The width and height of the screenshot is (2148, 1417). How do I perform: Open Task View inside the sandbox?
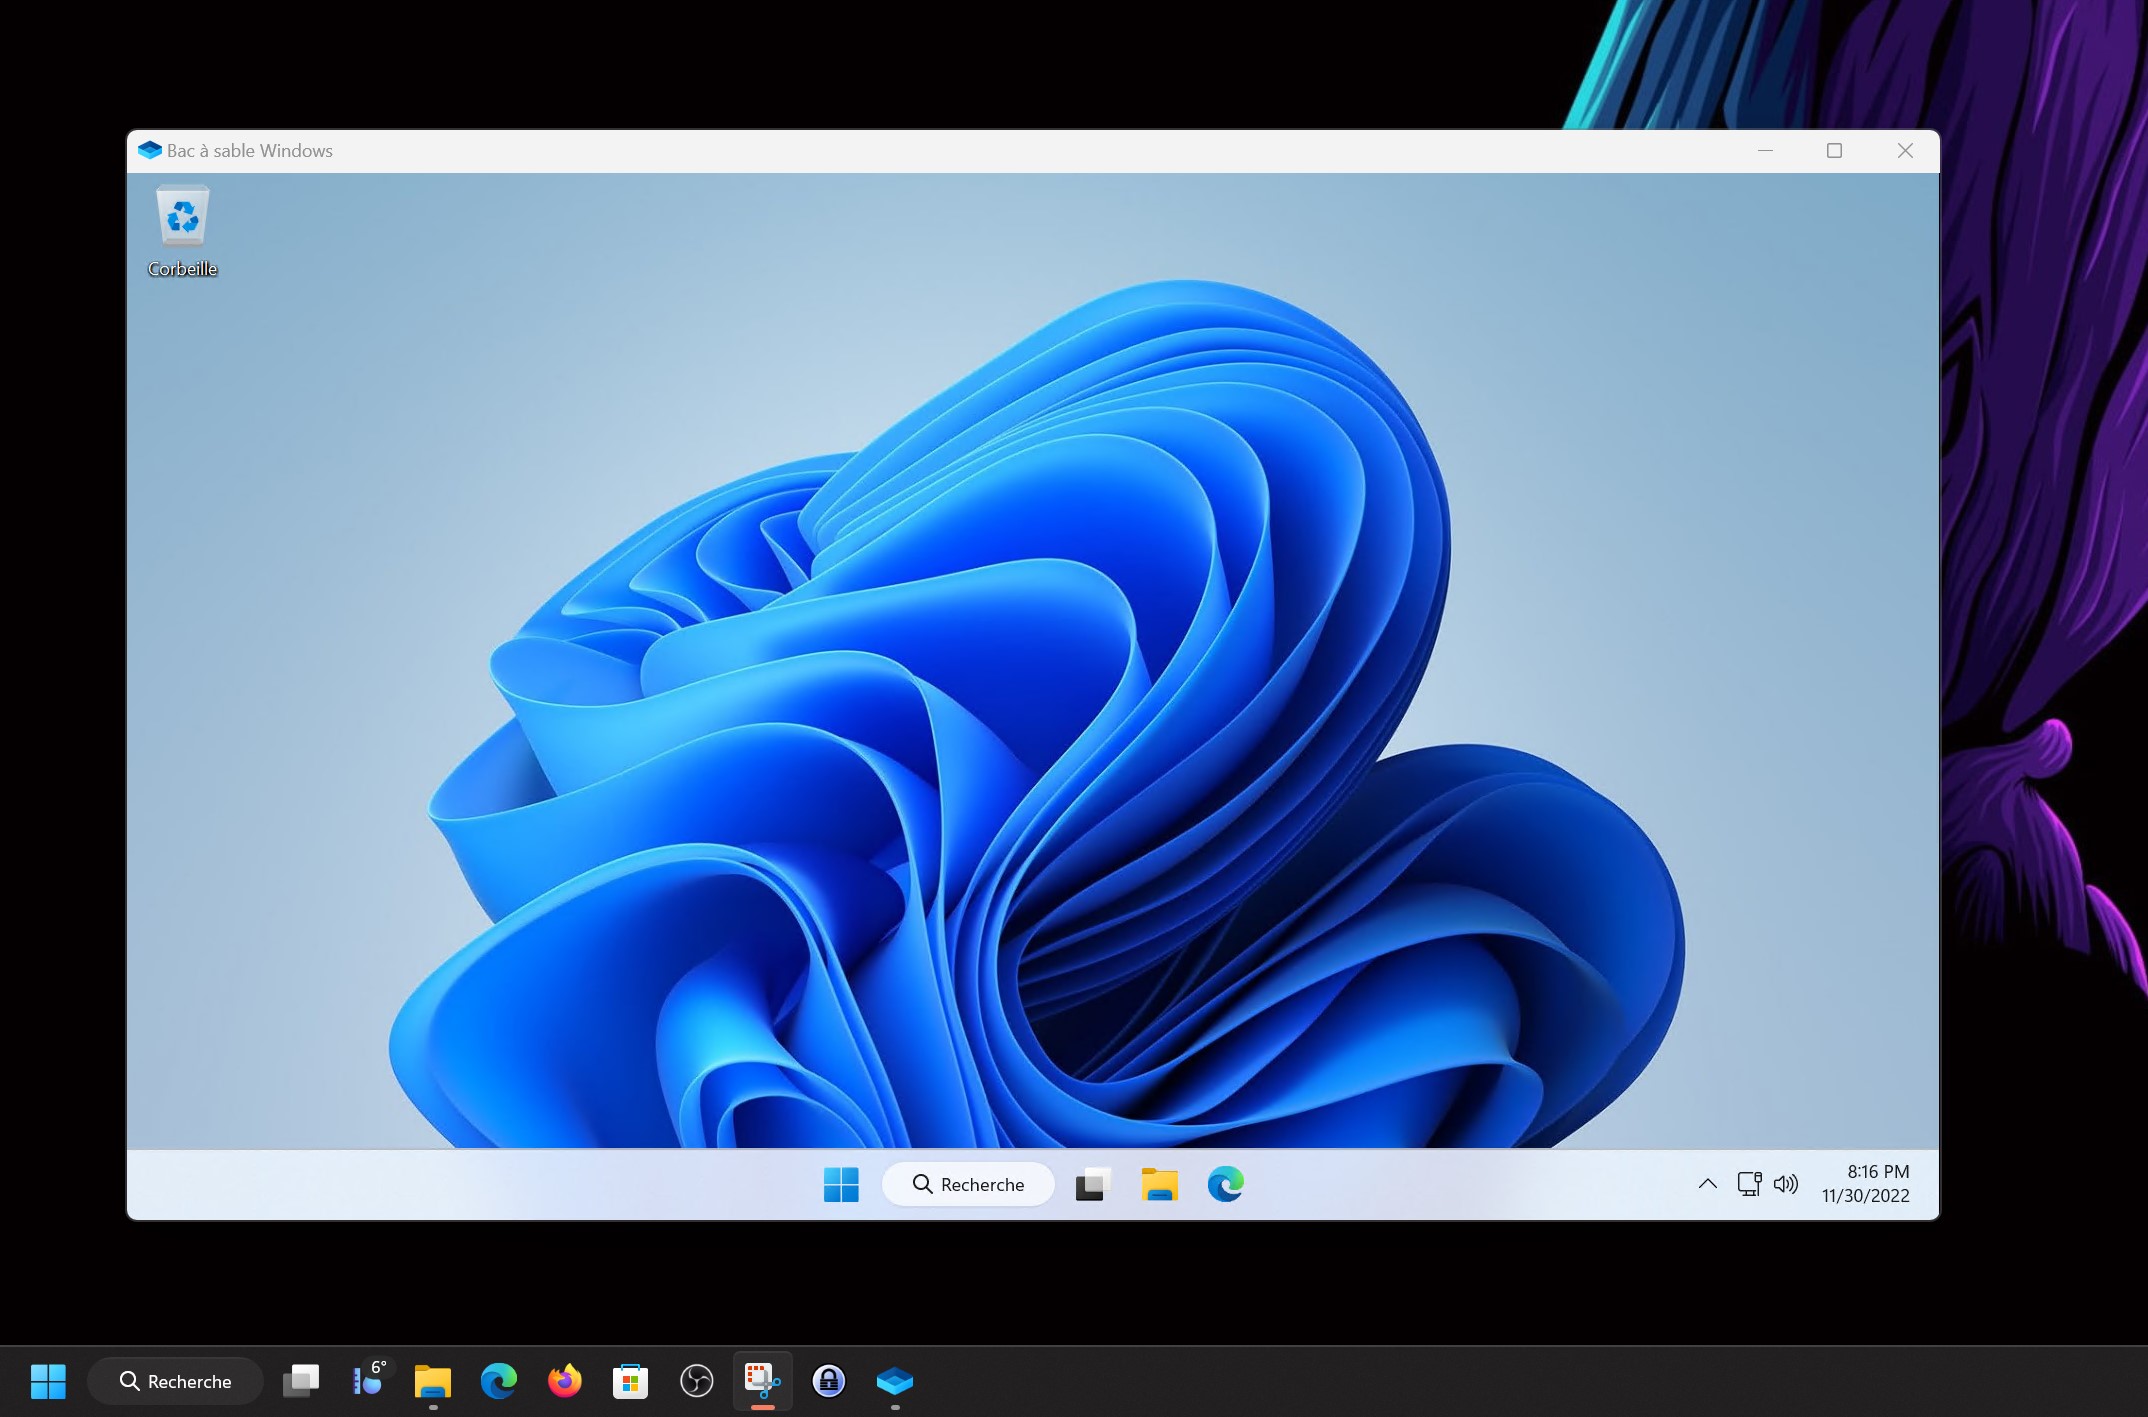pos(1093,1185)
